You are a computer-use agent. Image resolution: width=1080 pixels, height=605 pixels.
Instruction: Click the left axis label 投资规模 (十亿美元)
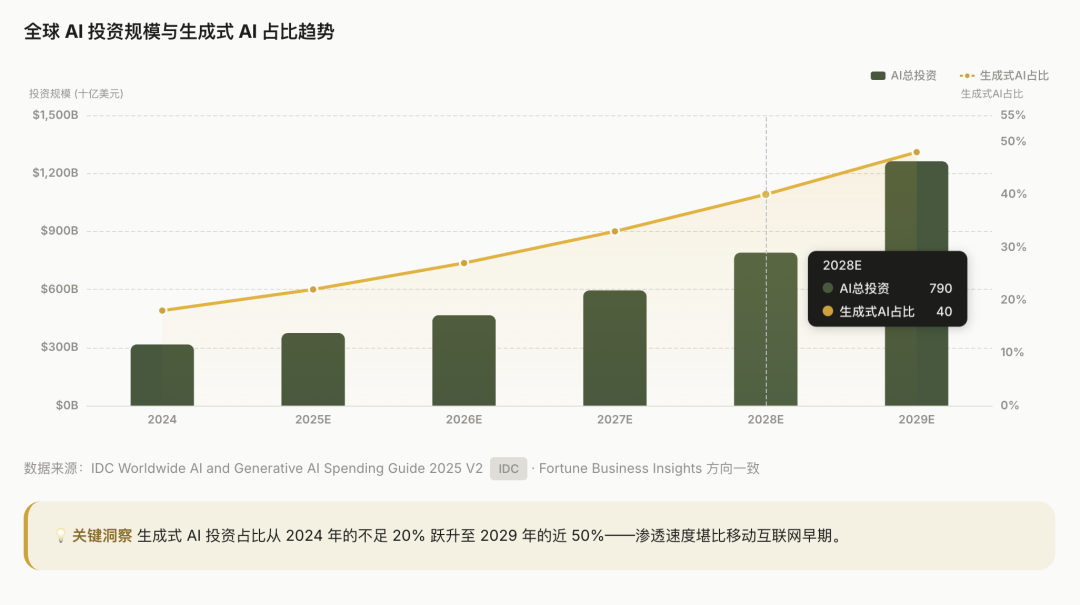coord(76,94)
